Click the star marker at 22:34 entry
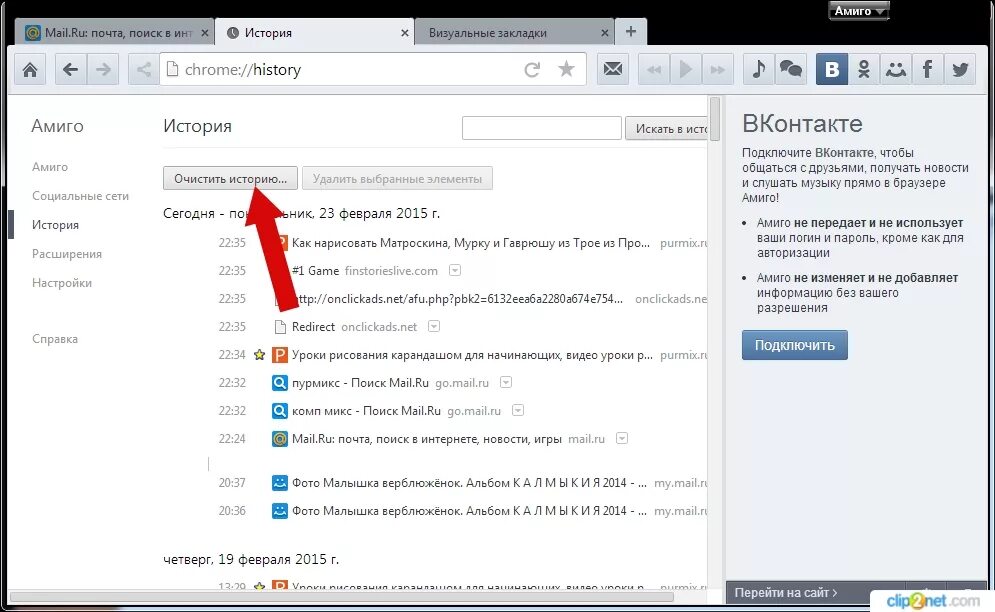This screenshot has height=612, width=995. tap(259, 354)
